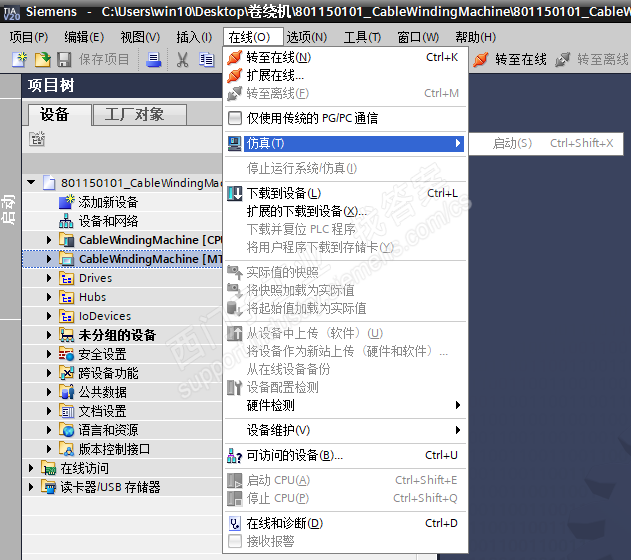Click the 安全设置 security settings icon
Image resolution: width=631 pixels, height=560 pixels.
(x=66, y=354)
